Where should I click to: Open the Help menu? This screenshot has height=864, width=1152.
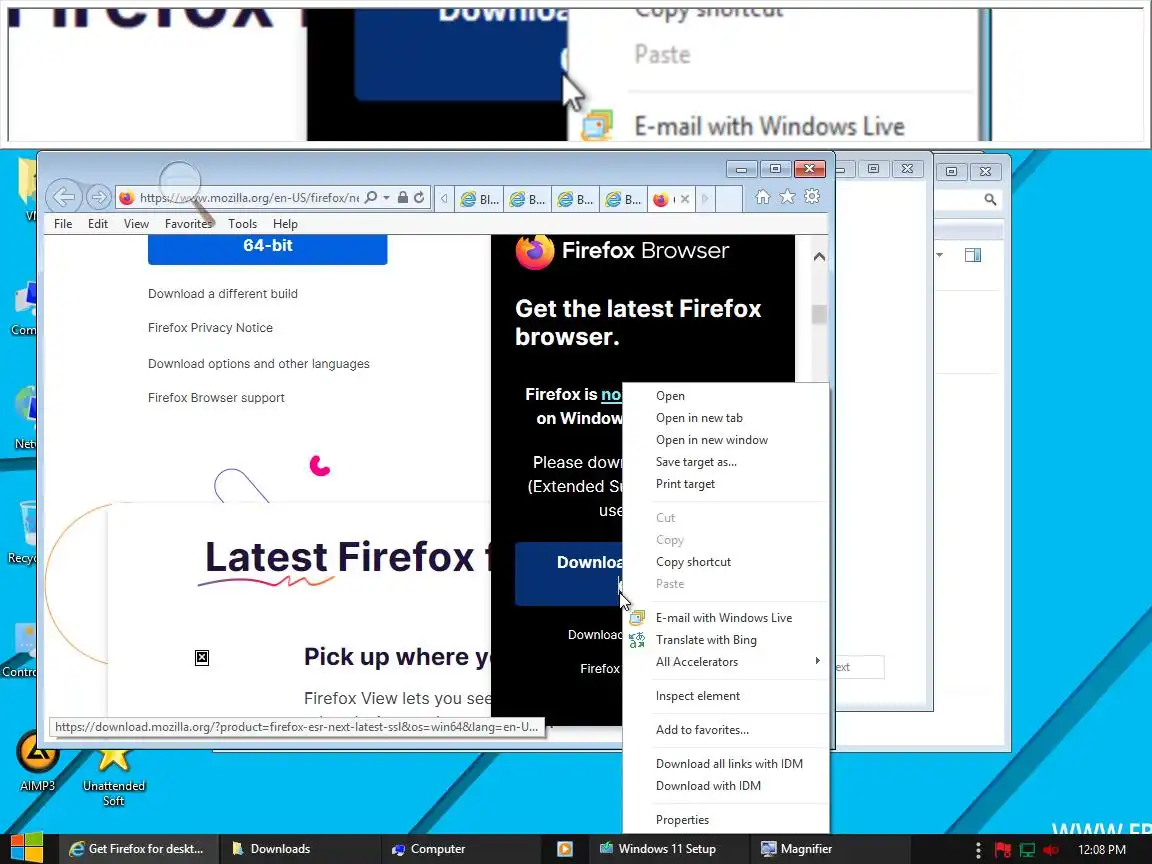click(x=285, y=224)
